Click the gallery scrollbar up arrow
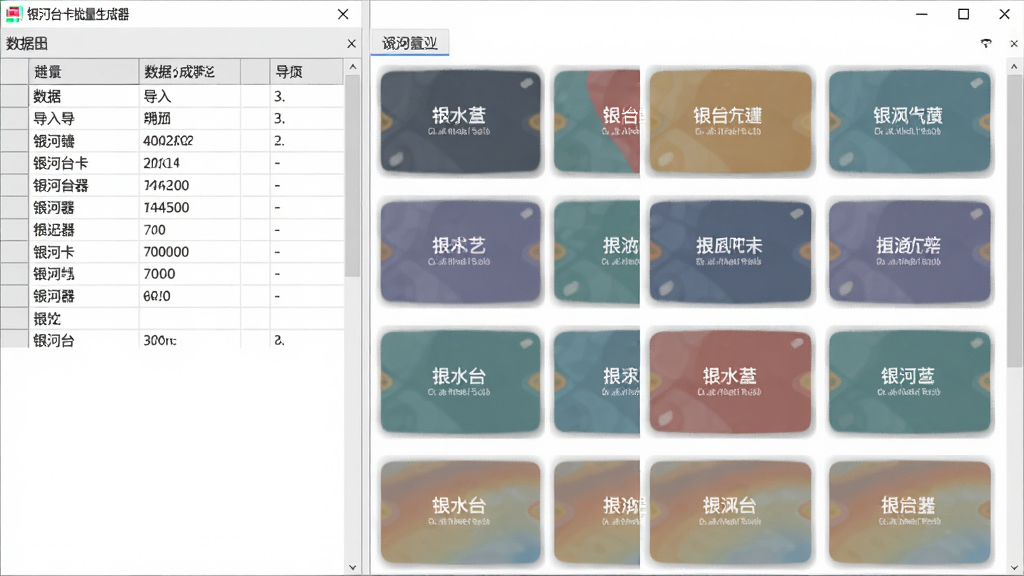This screenshot has height=576, width=1024. point(1014,67)
